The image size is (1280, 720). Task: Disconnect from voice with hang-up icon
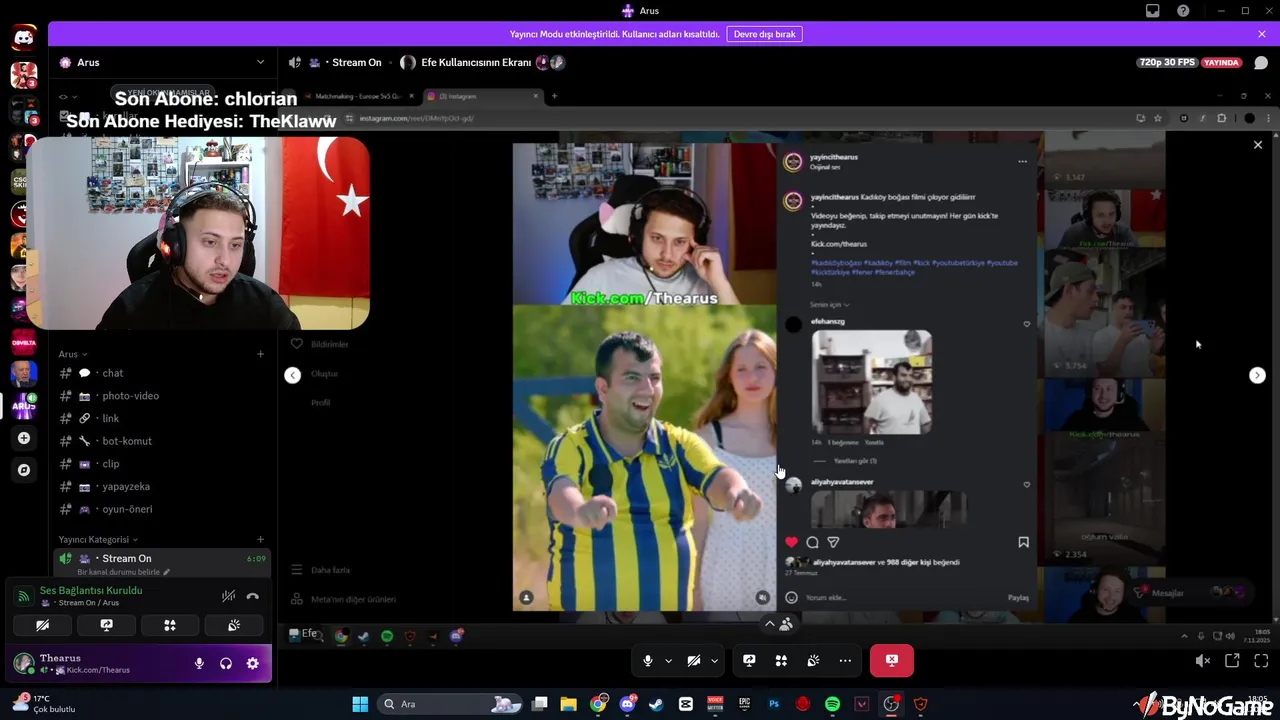pyautogui.click(x=252, y=596)
